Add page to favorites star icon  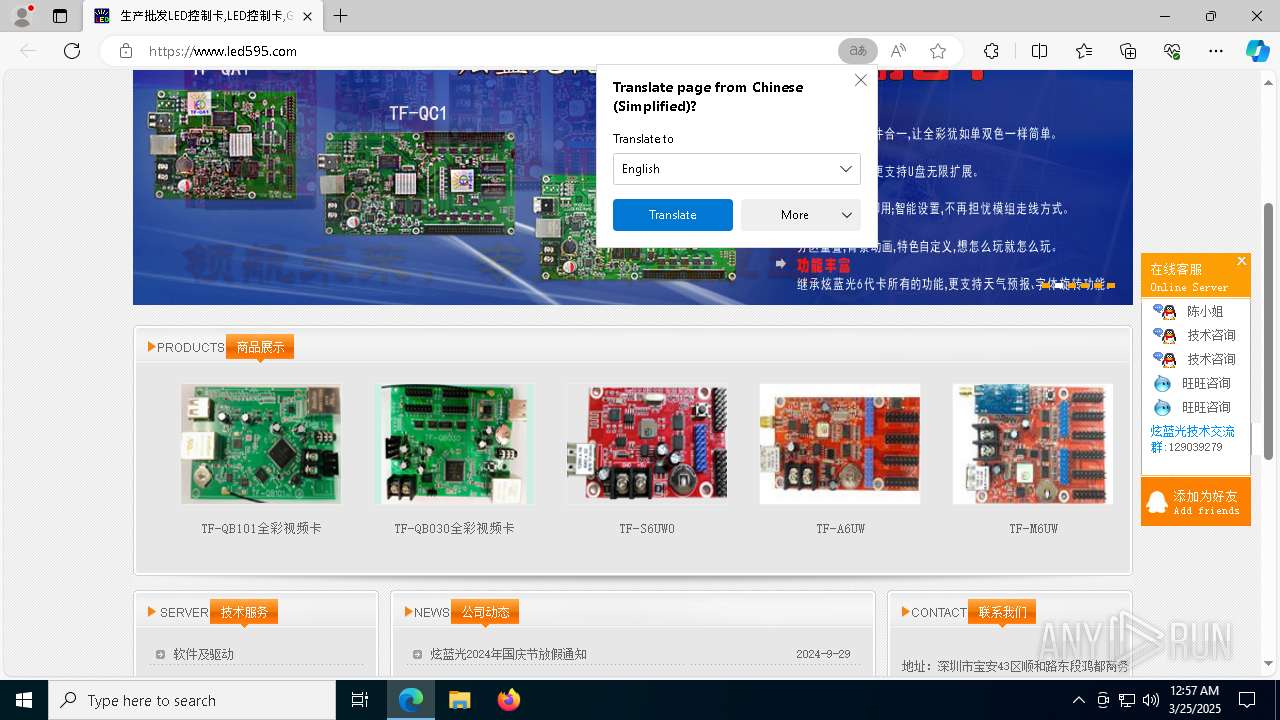pyautogui.click(x=937, y=51)
